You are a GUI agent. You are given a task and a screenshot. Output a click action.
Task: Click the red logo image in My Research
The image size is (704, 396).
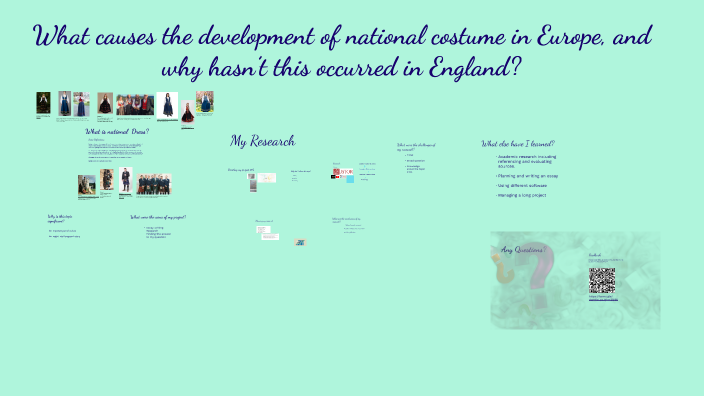(x=343, y=172)
